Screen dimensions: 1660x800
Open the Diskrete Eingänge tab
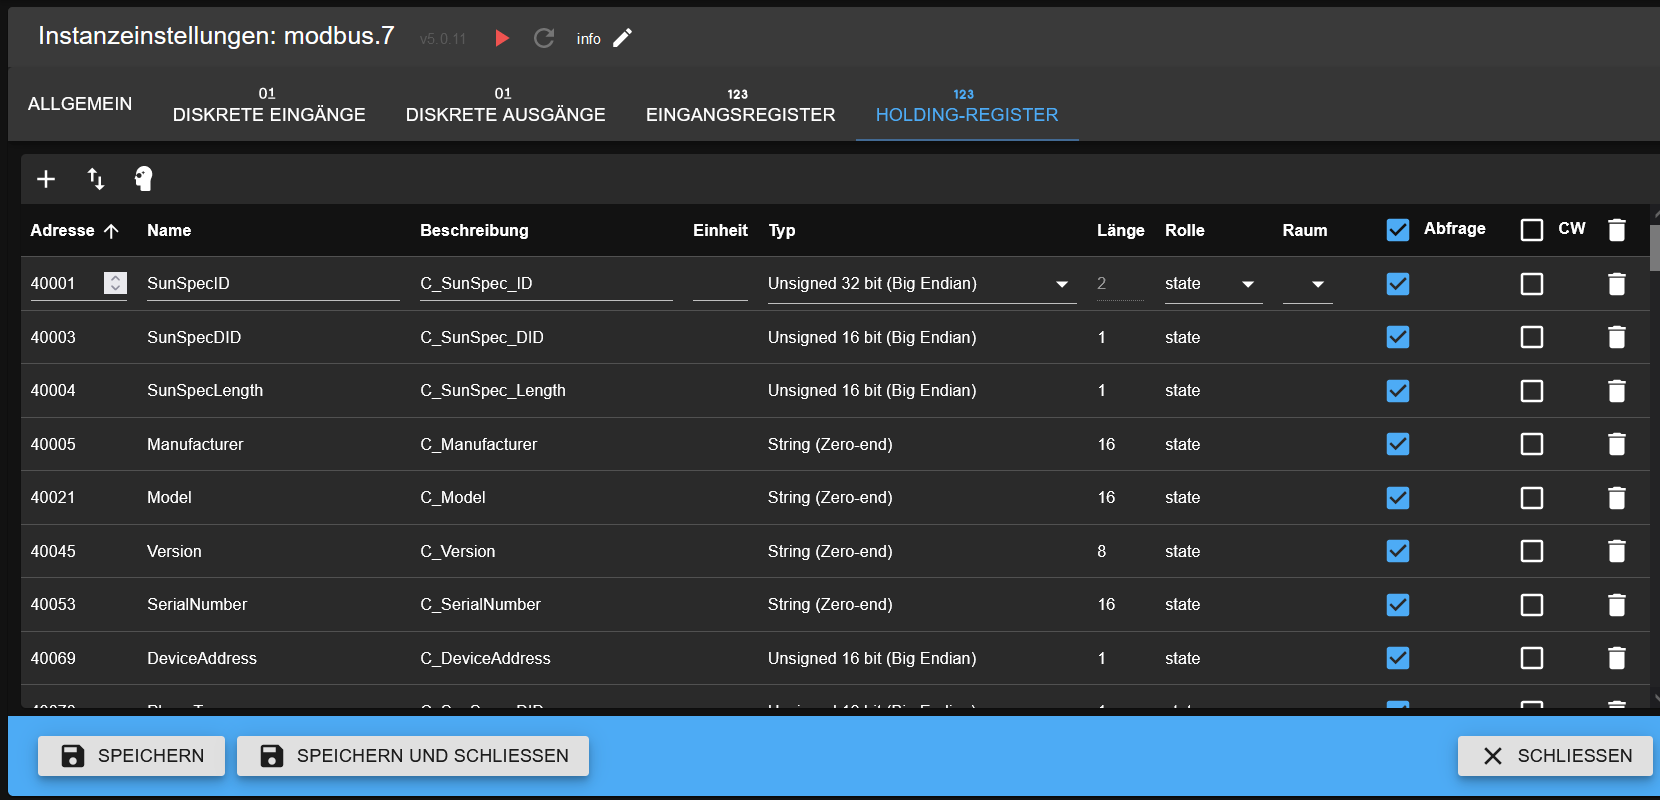click(269, 104)
